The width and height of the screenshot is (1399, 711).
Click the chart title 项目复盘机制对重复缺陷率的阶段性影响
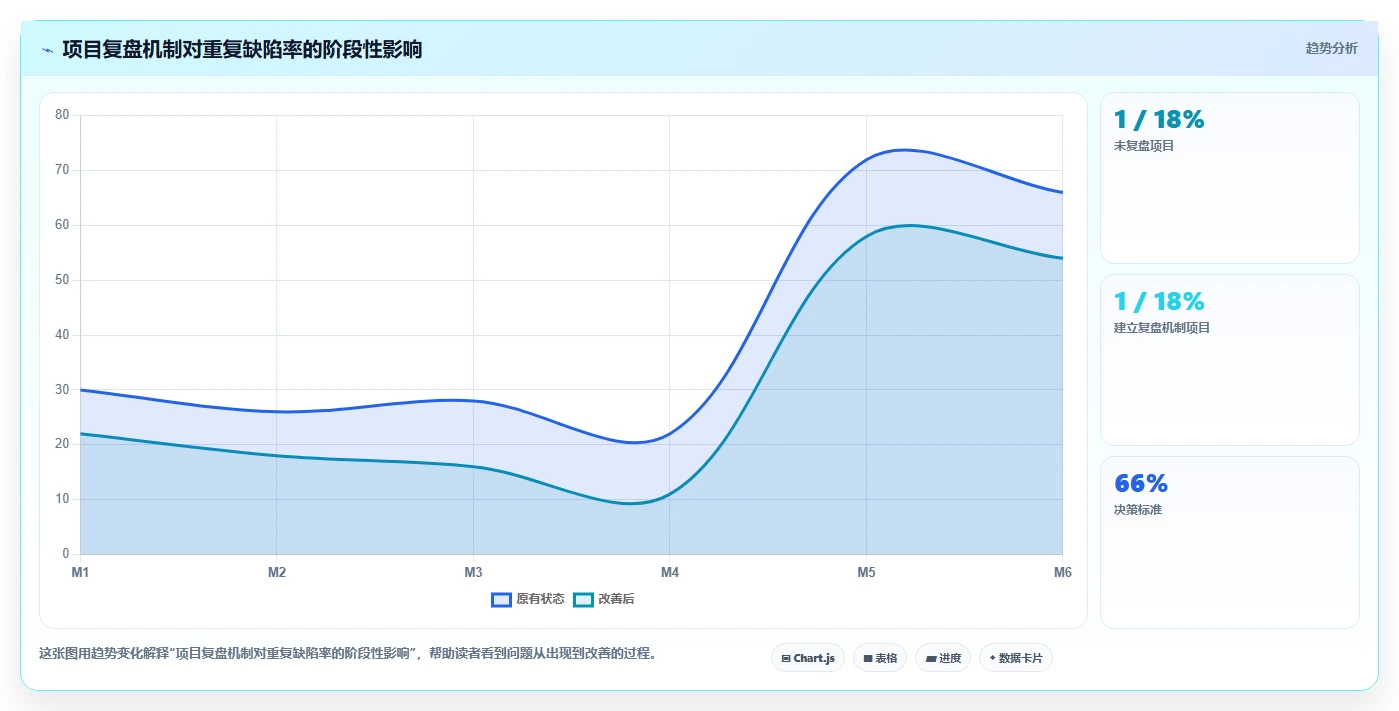[242, 49]
